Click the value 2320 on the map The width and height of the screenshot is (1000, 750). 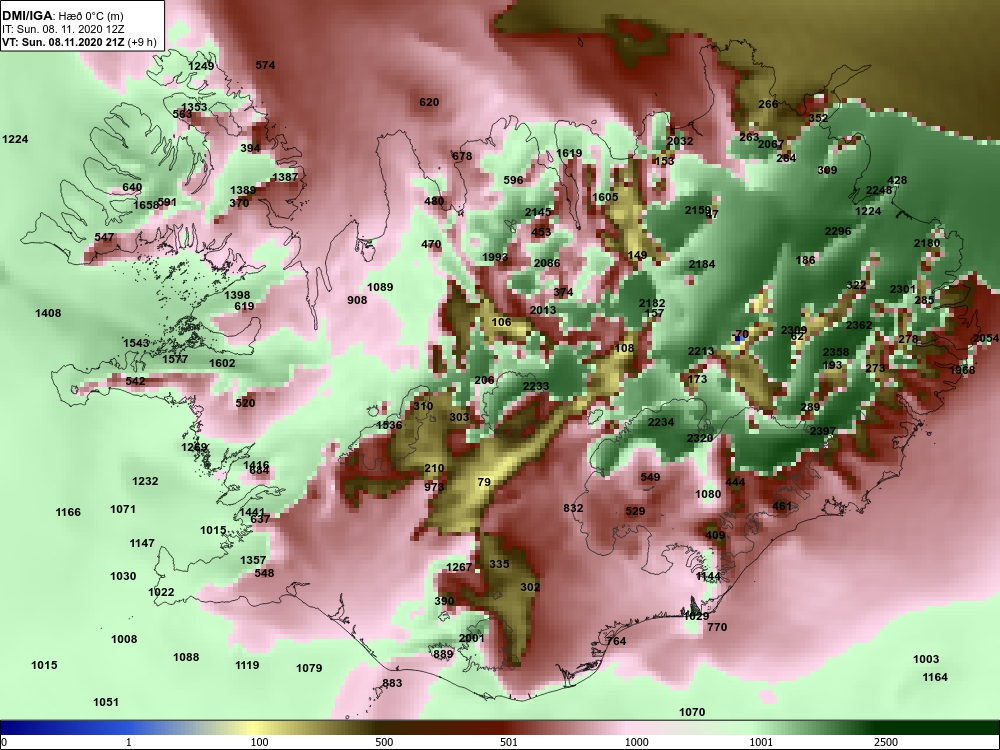(700, 438)
